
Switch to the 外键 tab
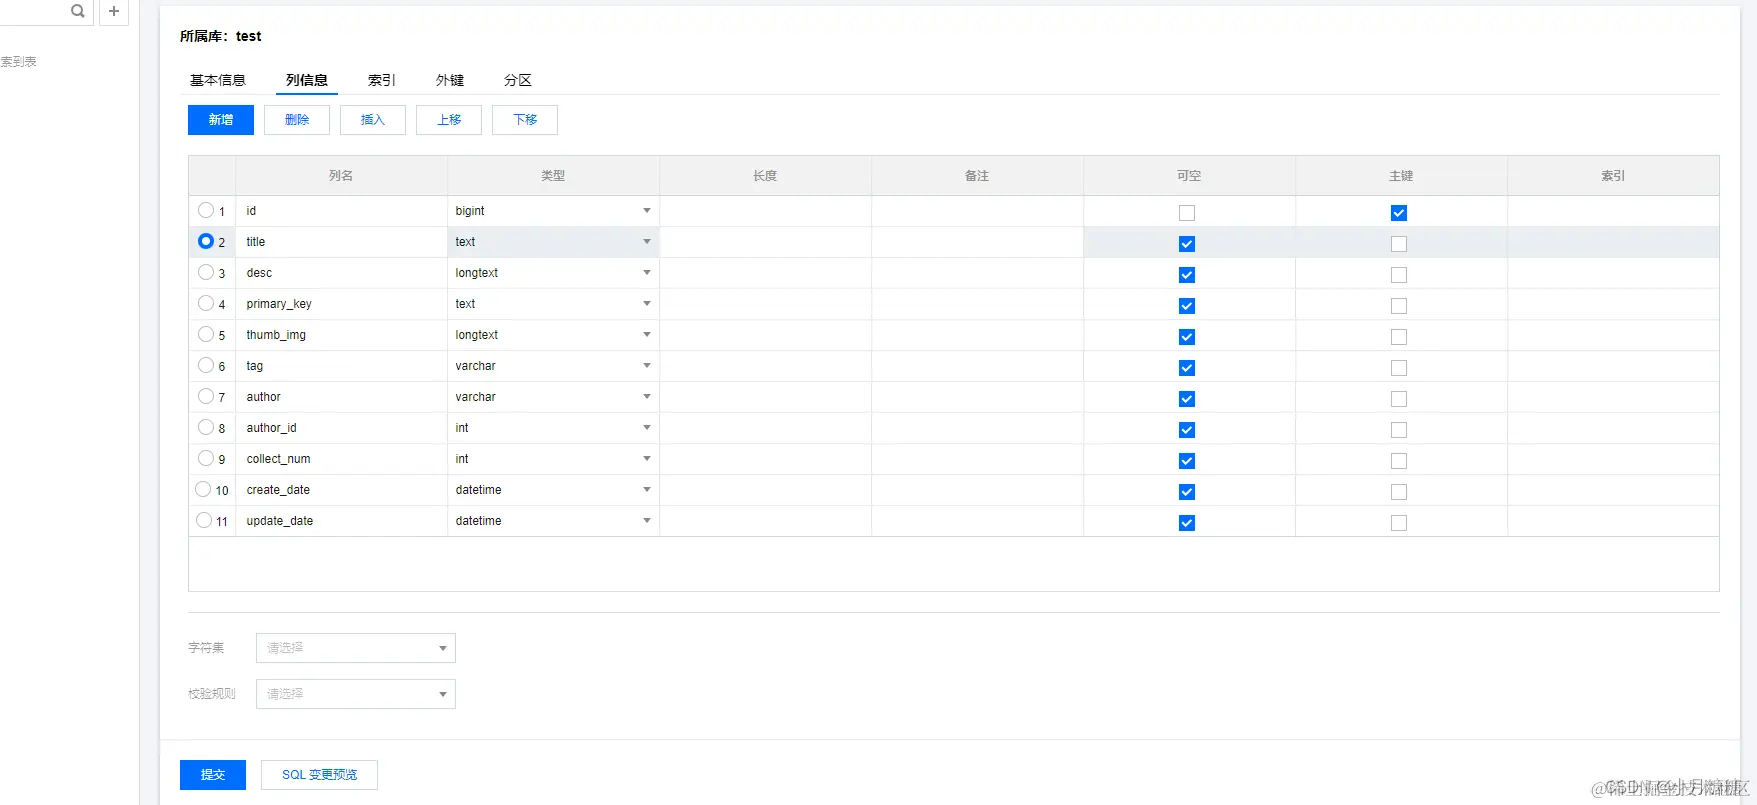point(450,80)
